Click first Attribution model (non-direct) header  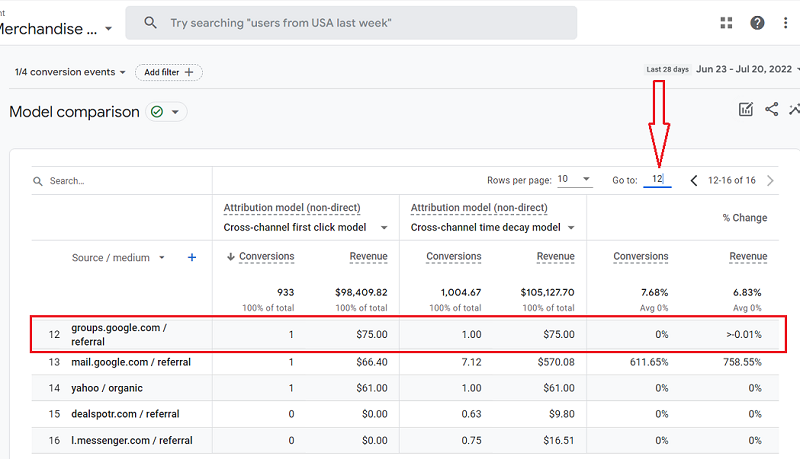point(292,208)
